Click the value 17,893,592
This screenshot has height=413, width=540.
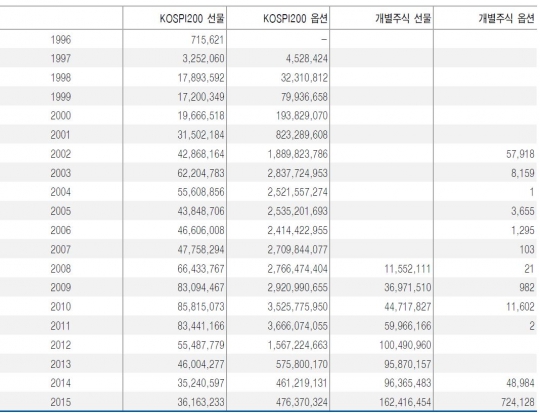(x=201, y=78)
